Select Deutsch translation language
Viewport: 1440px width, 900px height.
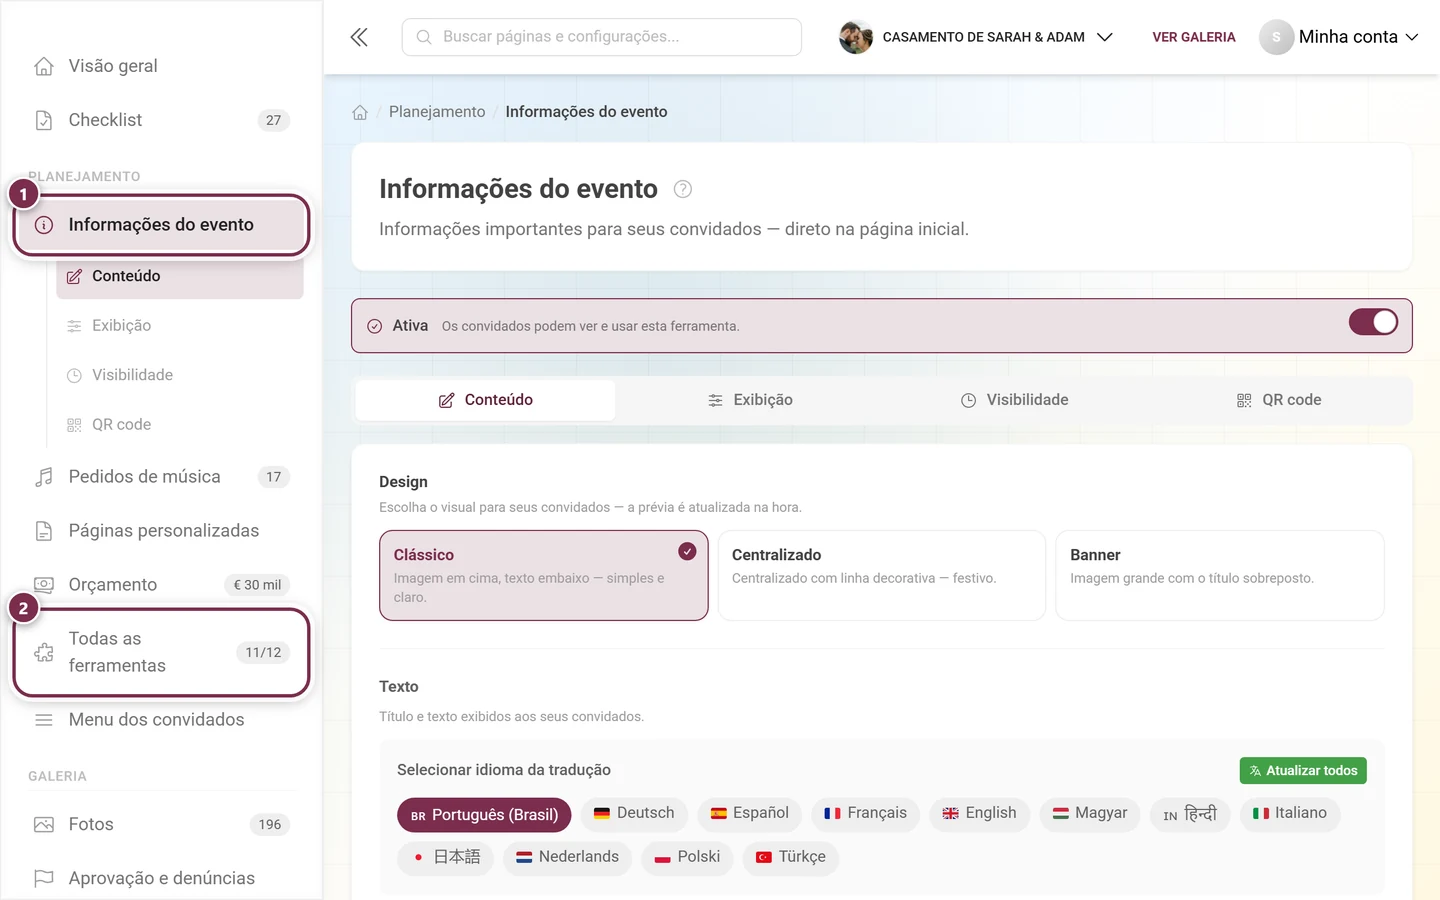[634, 813]
